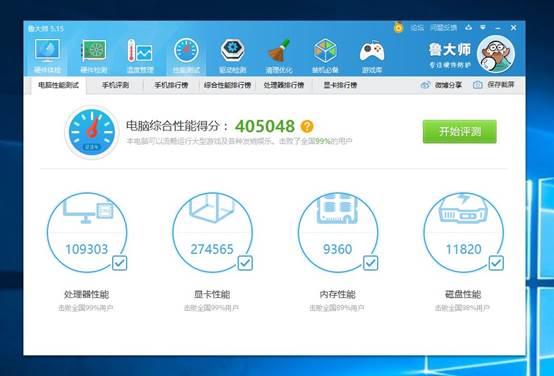Click the processor score 109303
This screenshot has height=376, width=554.
(87, 249)
